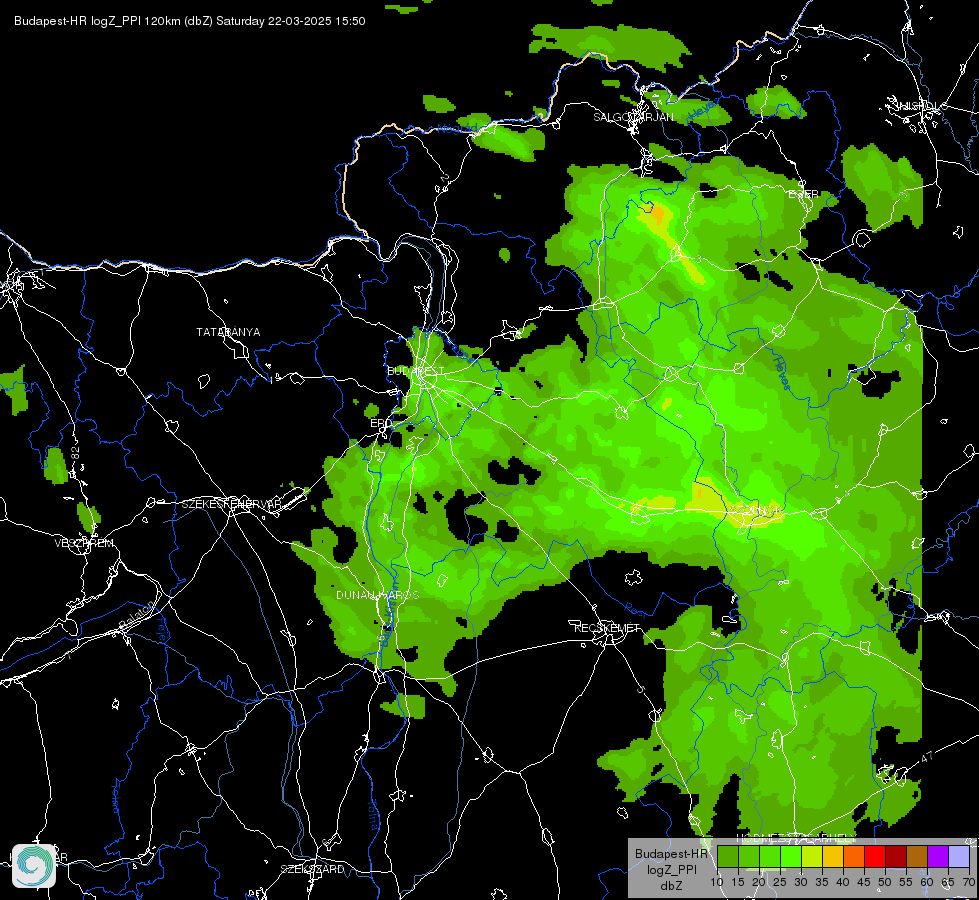Select the 15–20 dBZ green legend swatch
Viewport: 979px width, 900px height.
coord(749,857)
